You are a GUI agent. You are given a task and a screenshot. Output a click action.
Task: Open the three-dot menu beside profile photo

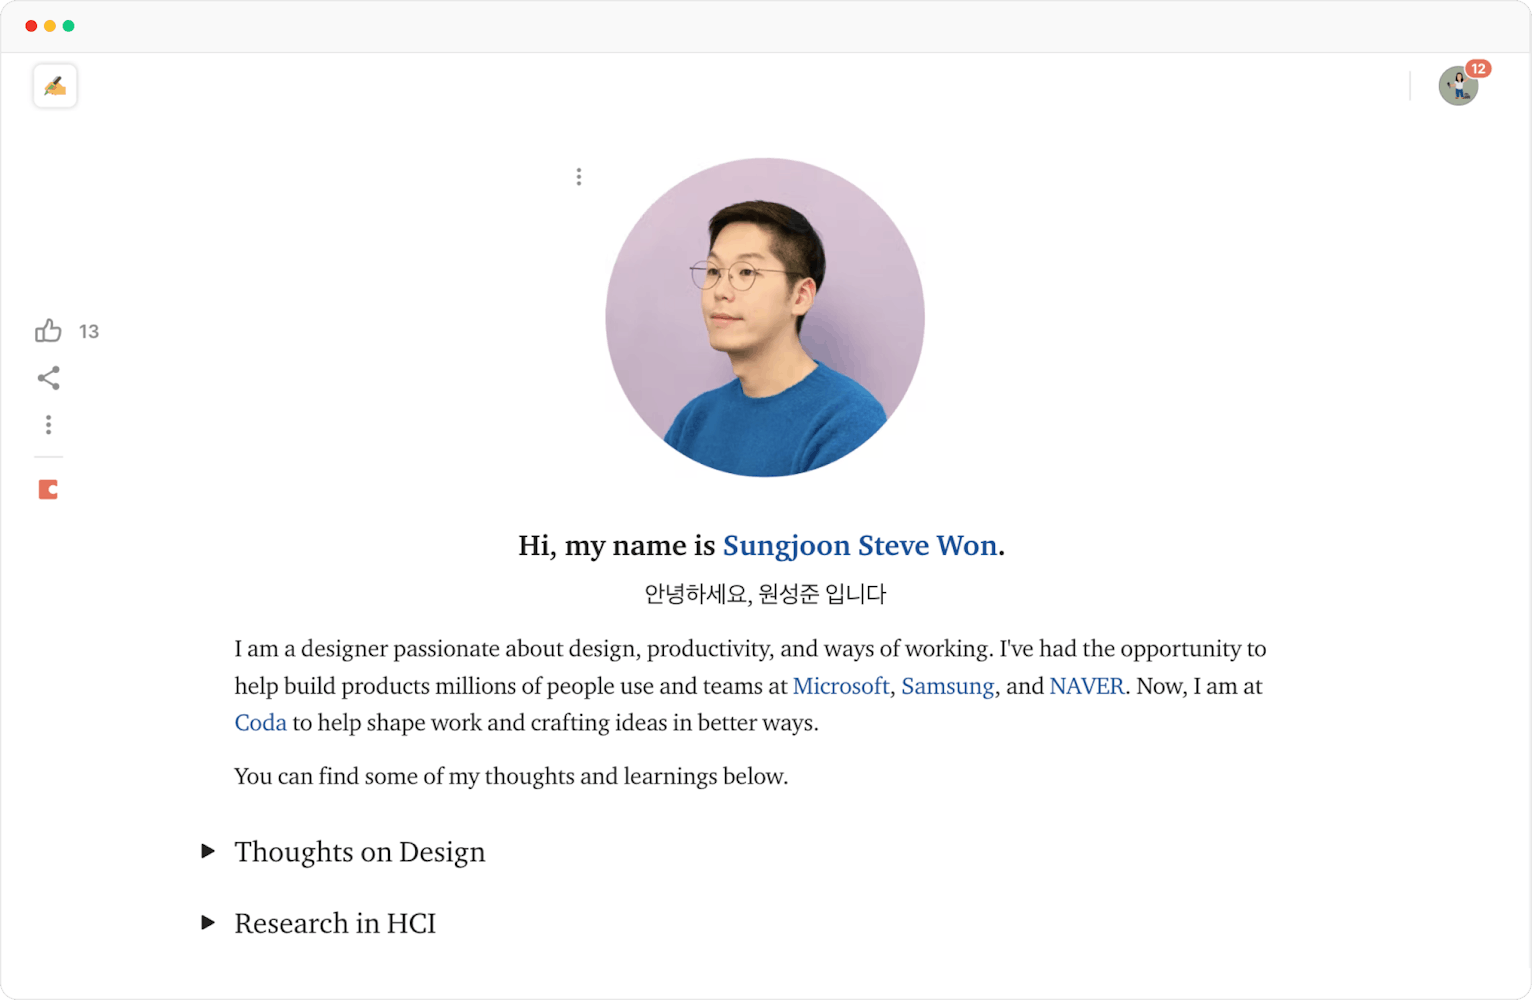click(578, 177)
